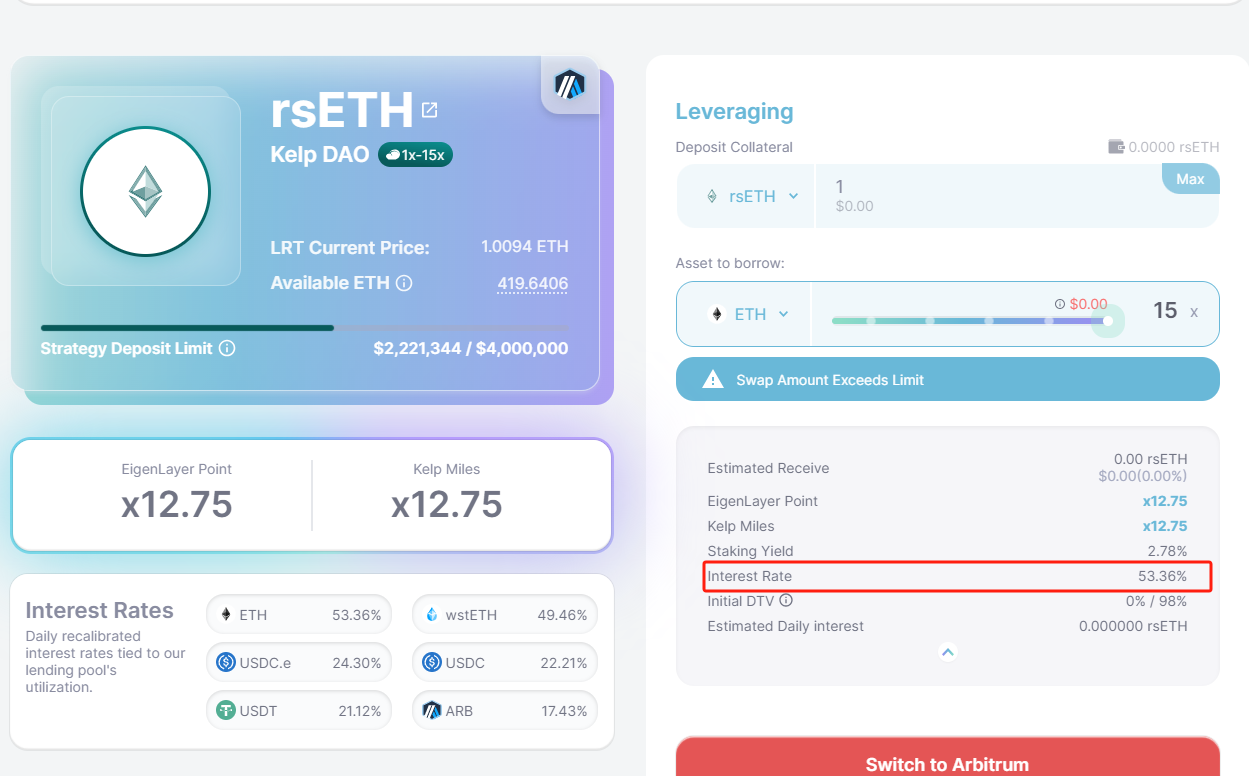Click the info icon beside $0.00 above slider

pos(1060,304)
